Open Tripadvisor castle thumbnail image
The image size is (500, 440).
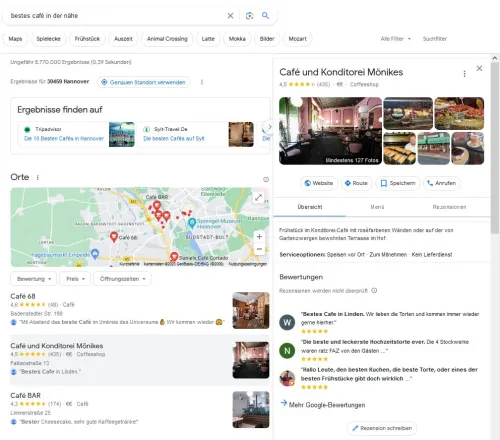pos(122,134)
